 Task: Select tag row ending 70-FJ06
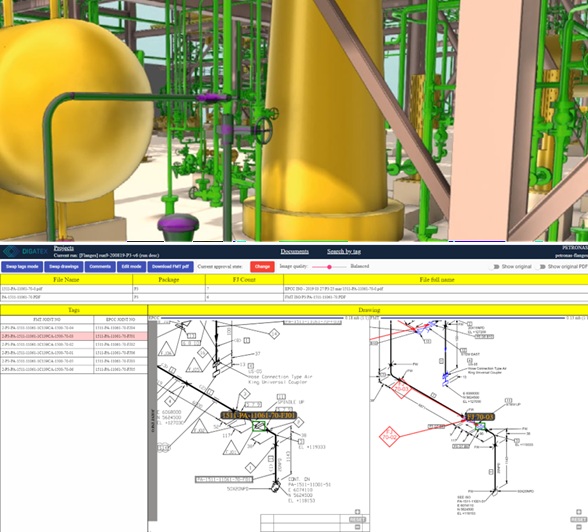click(x=74, y=353)
